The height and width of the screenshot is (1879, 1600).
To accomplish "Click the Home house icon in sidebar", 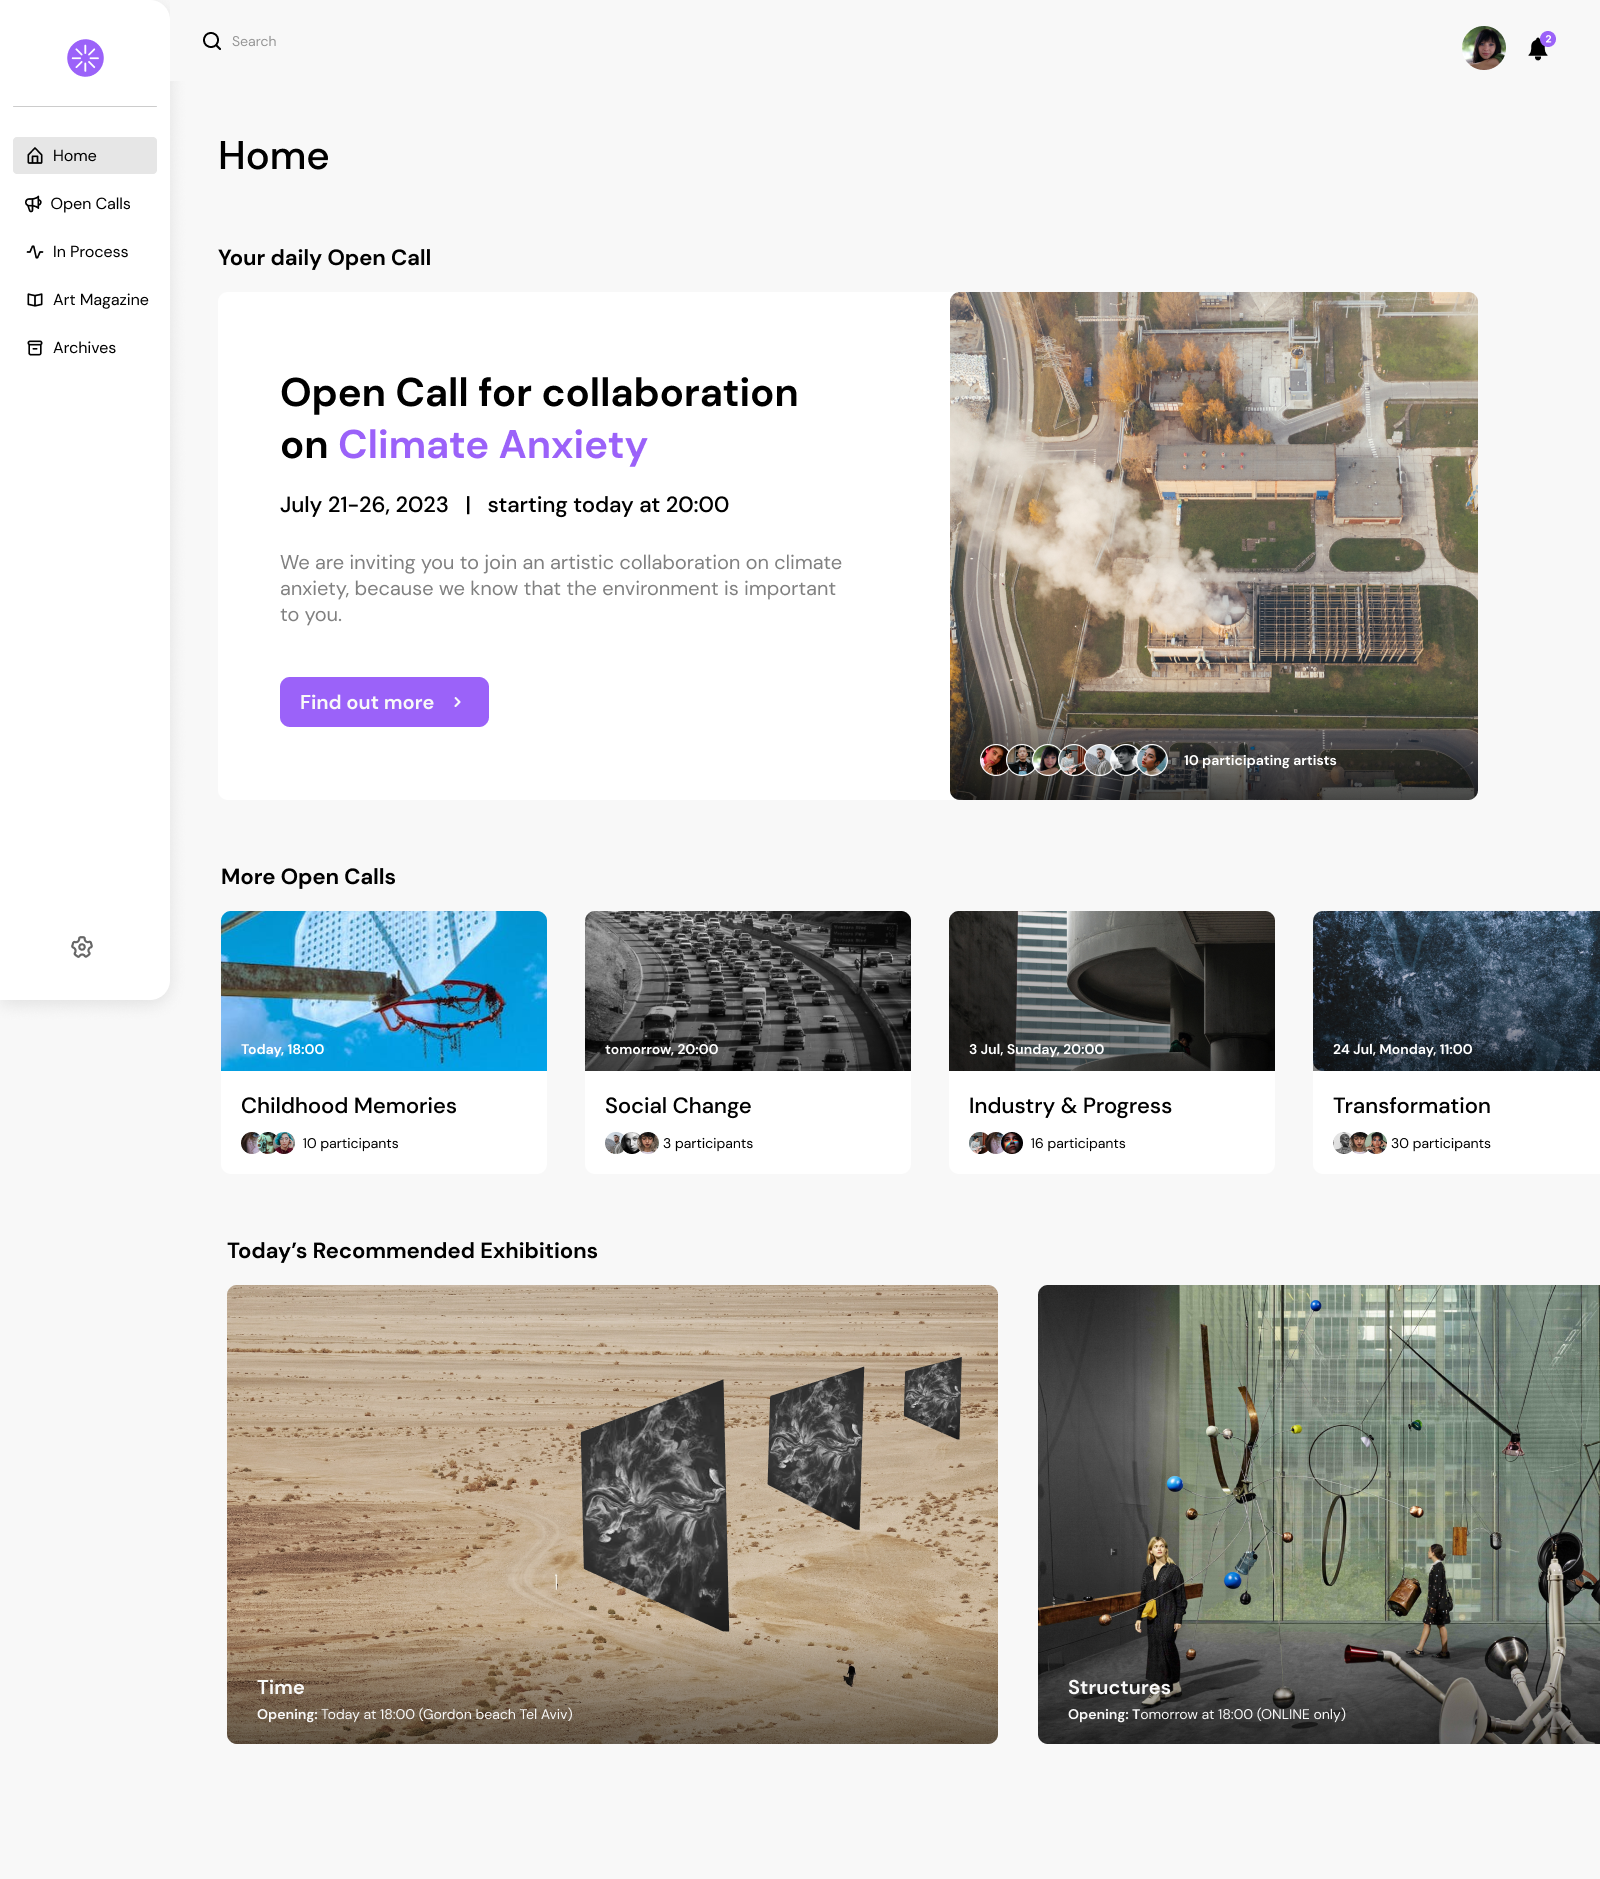I will (35, 156).
